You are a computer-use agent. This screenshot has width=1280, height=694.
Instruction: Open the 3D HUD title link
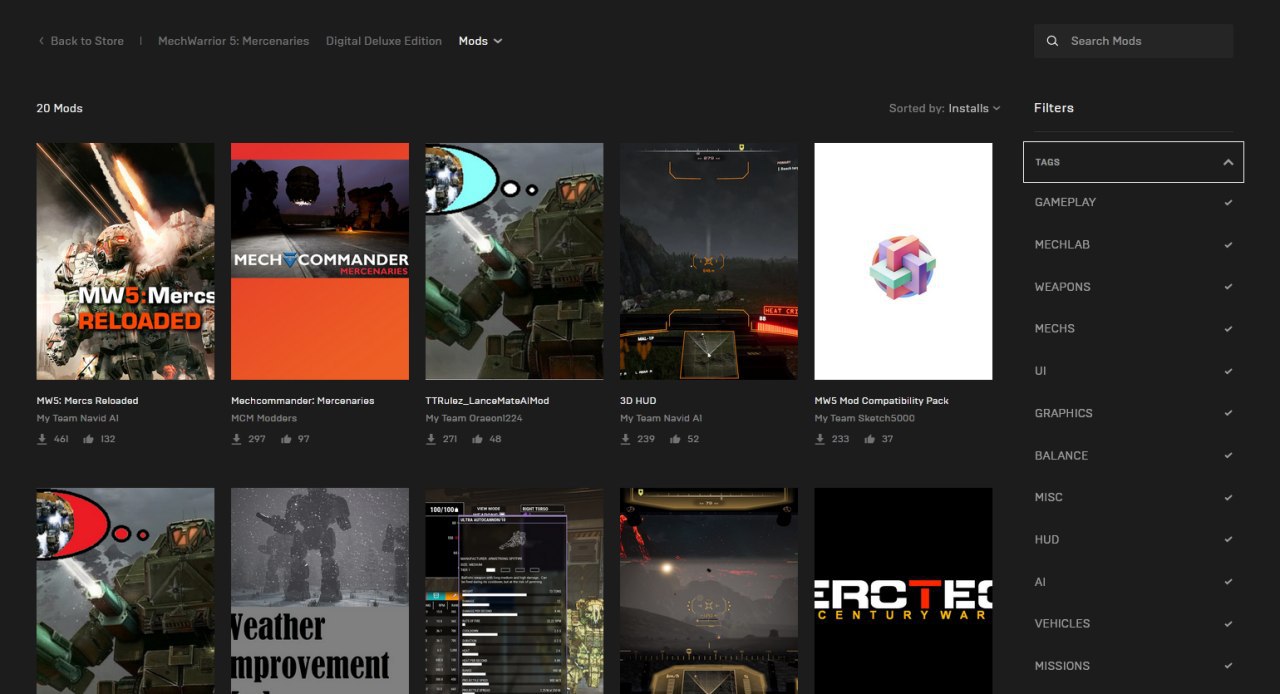tap(638, 400)
